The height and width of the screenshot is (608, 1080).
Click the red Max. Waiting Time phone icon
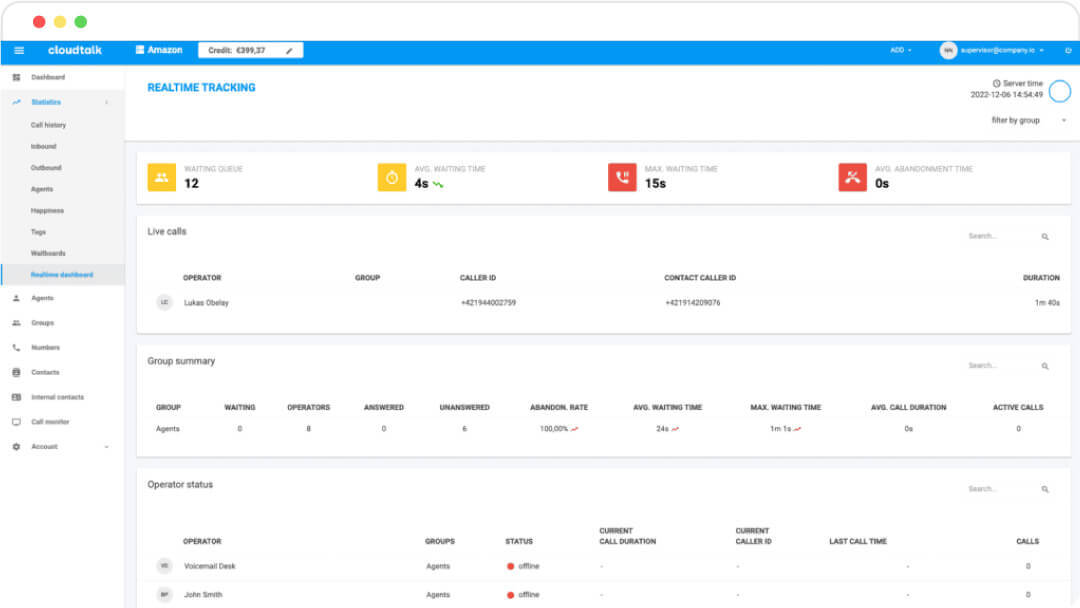click(x=622, y=177)
